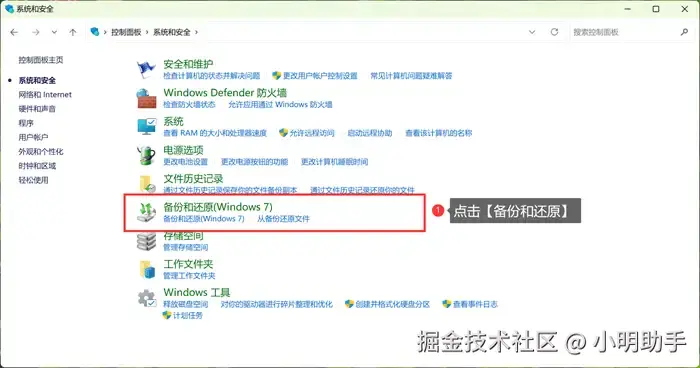
Task: Open the 系统 heading link
Action: 173,121
